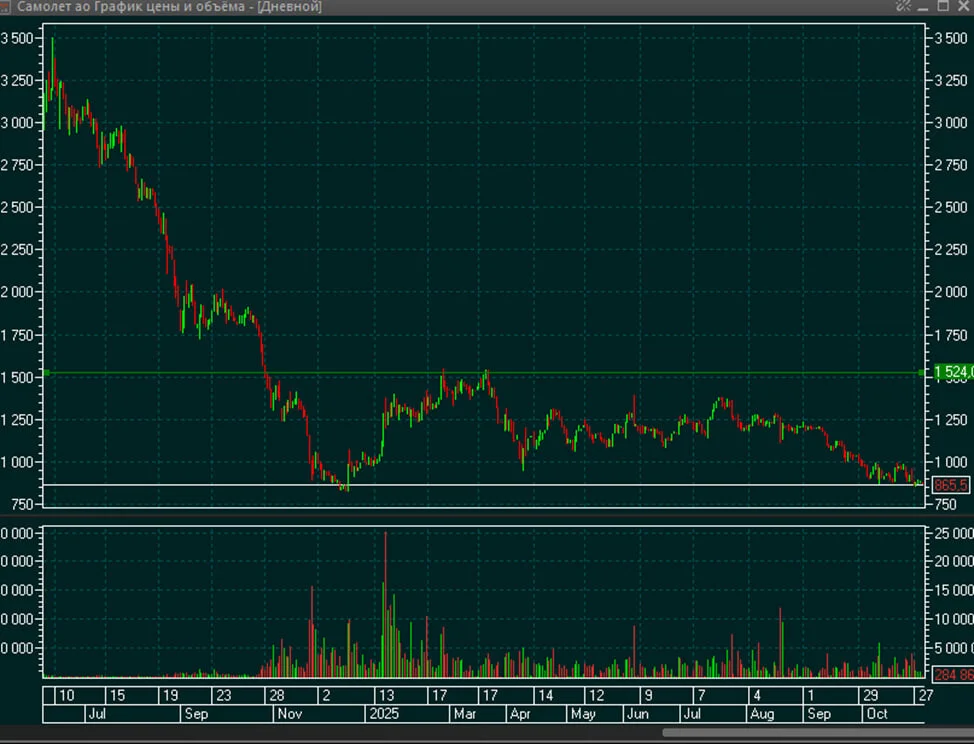Select the green 1 524 price level label
Viewport: 974px width, 744px height.
point(954,372)
